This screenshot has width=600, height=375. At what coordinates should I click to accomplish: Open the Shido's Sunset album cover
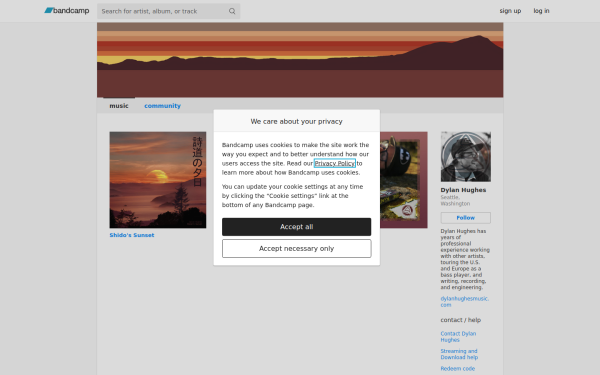click(158, 180)
